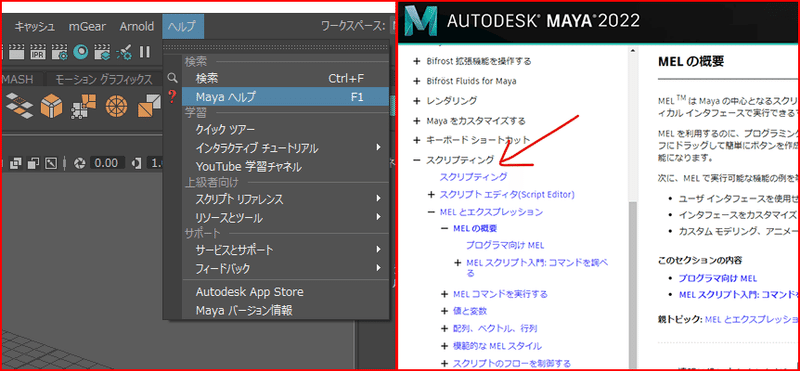Open 親トピック MEL とエクスプレッション link
Image resolution: width=800 pixels, height=371 pixels.
[x=752, y=319]
